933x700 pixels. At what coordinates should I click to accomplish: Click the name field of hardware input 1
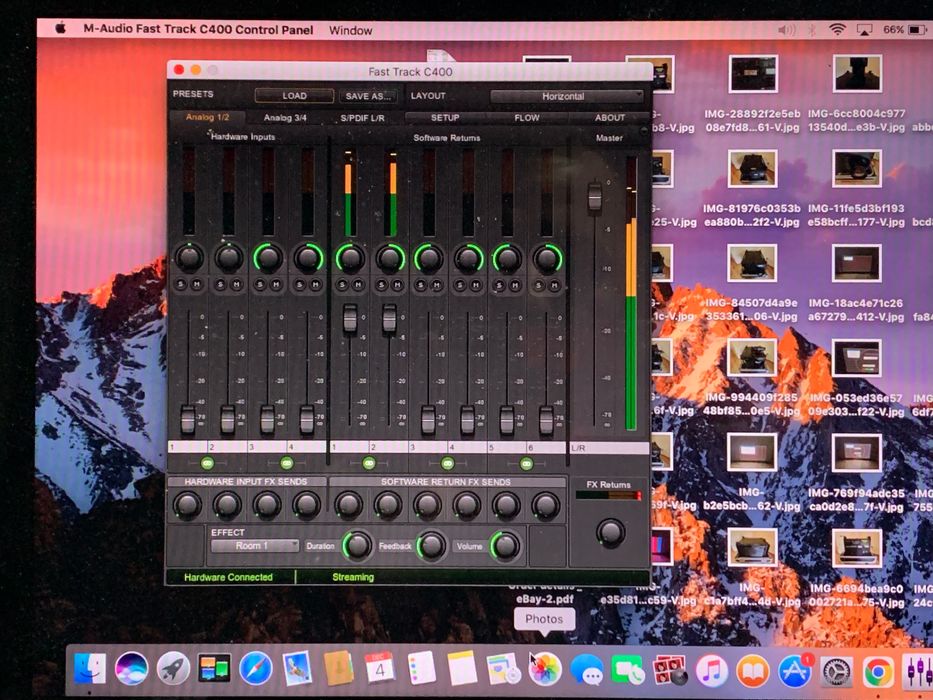pos(188,446)
